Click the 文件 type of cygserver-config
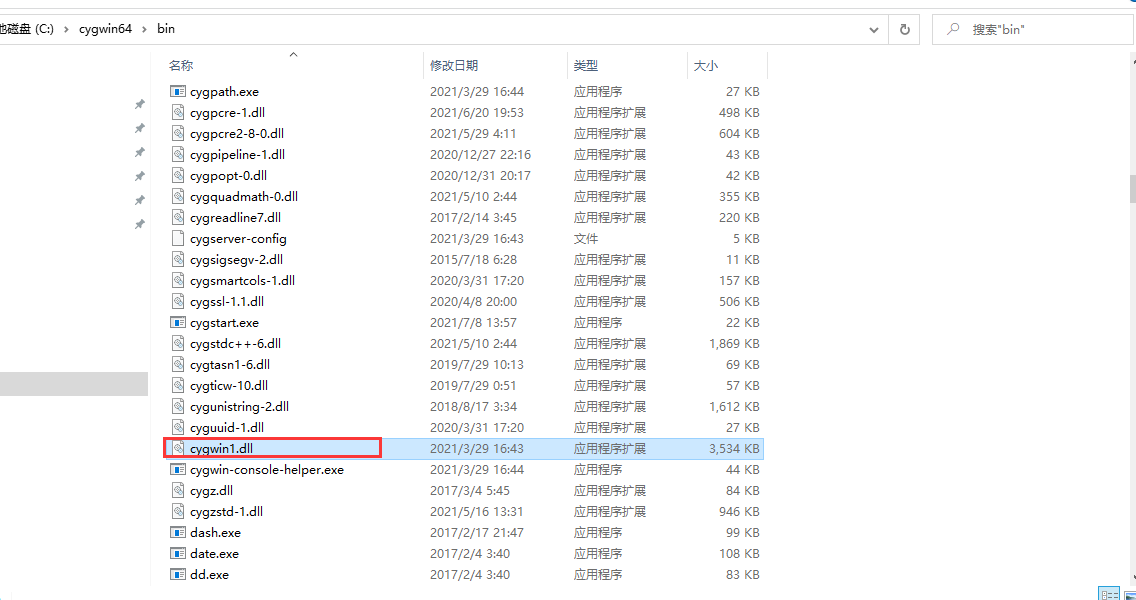The height and width of the screenshot is (600, 1136). click(586, 239)
